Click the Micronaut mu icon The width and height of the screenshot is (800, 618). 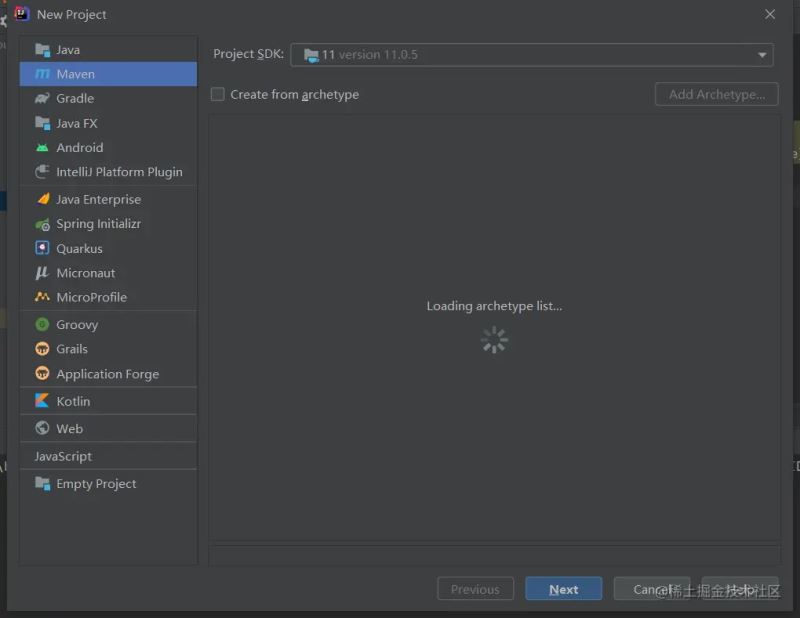click(42, 273)
